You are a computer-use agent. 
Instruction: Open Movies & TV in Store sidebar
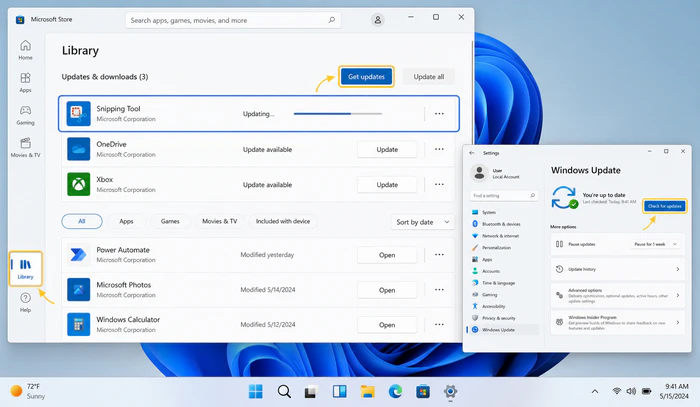tap(25, 147)
